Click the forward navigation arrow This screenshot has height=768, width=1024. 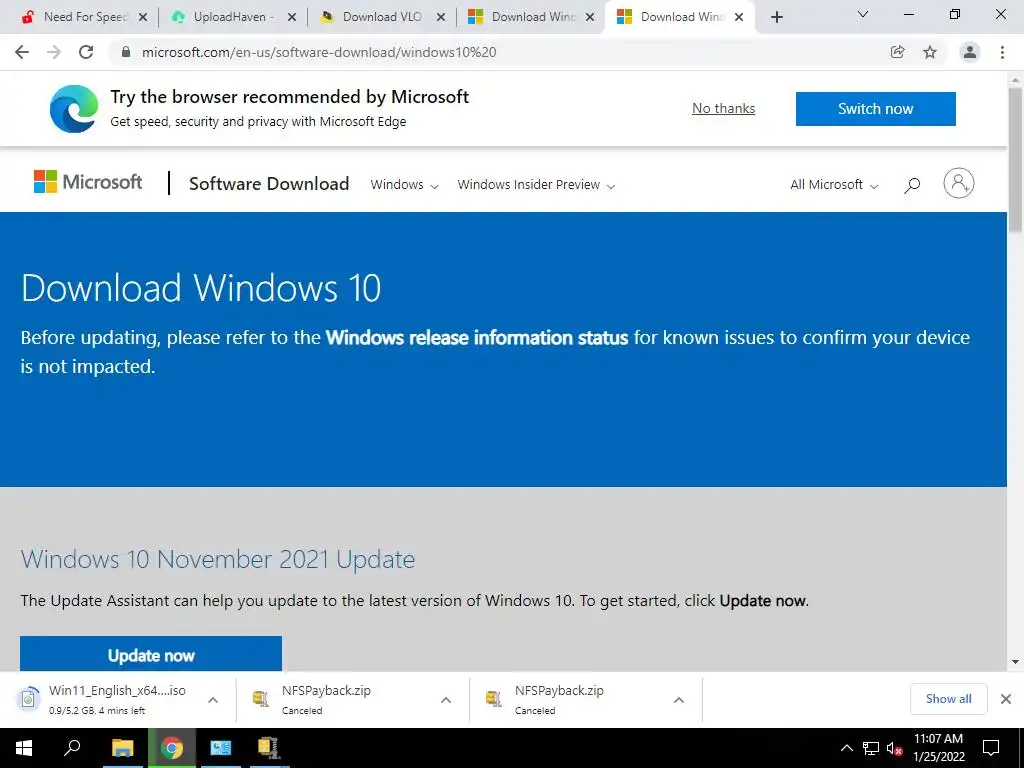54,52
